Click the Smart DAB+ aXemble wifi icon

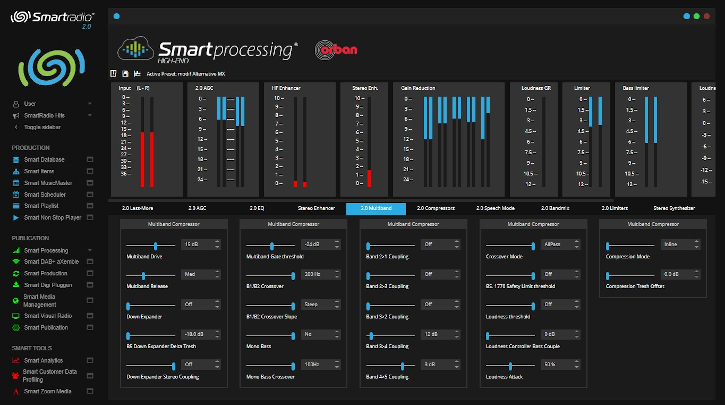click(x=16, y=262)
